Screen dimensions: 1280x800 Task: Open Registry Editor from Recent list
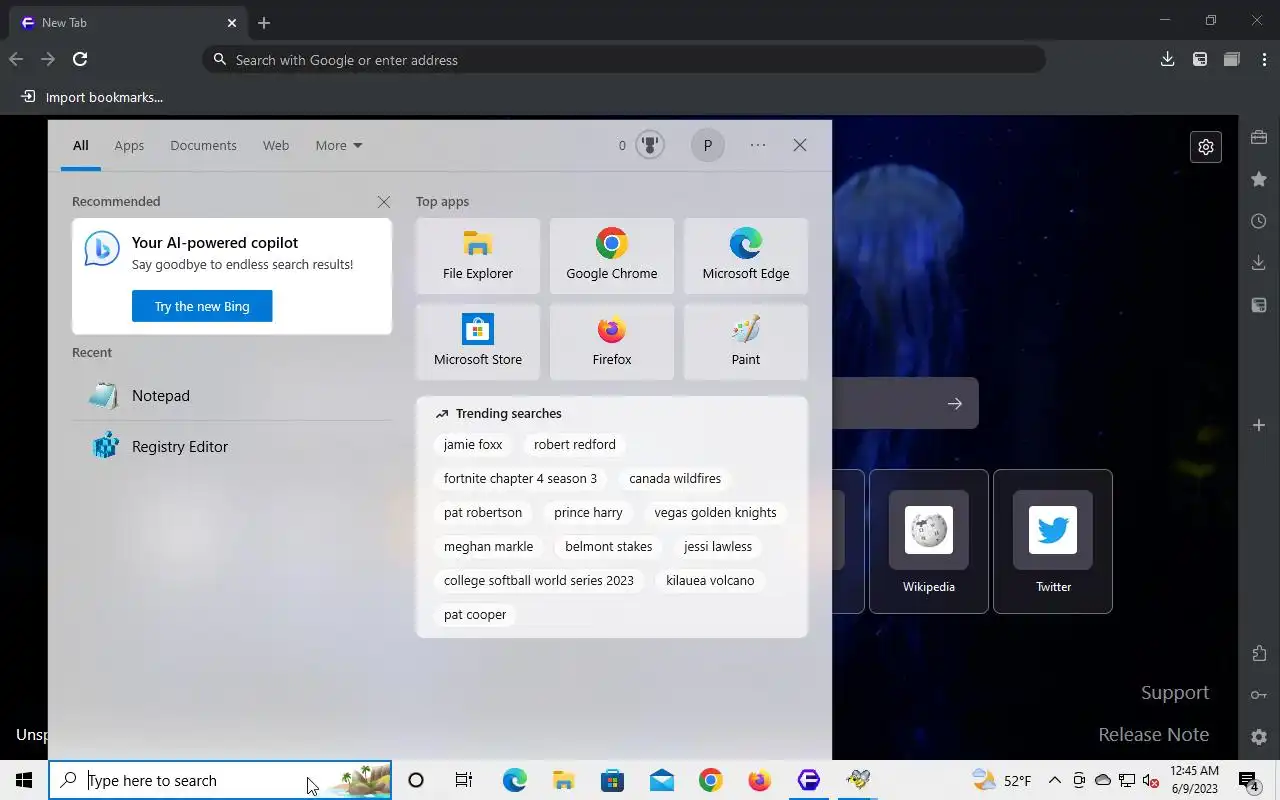coord(232,447)
